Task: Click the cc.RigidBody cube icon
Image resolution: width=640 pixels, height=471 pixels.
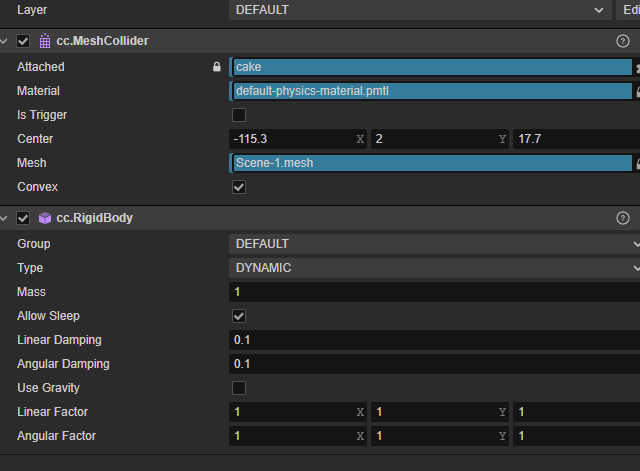Action: coord(45,218)
